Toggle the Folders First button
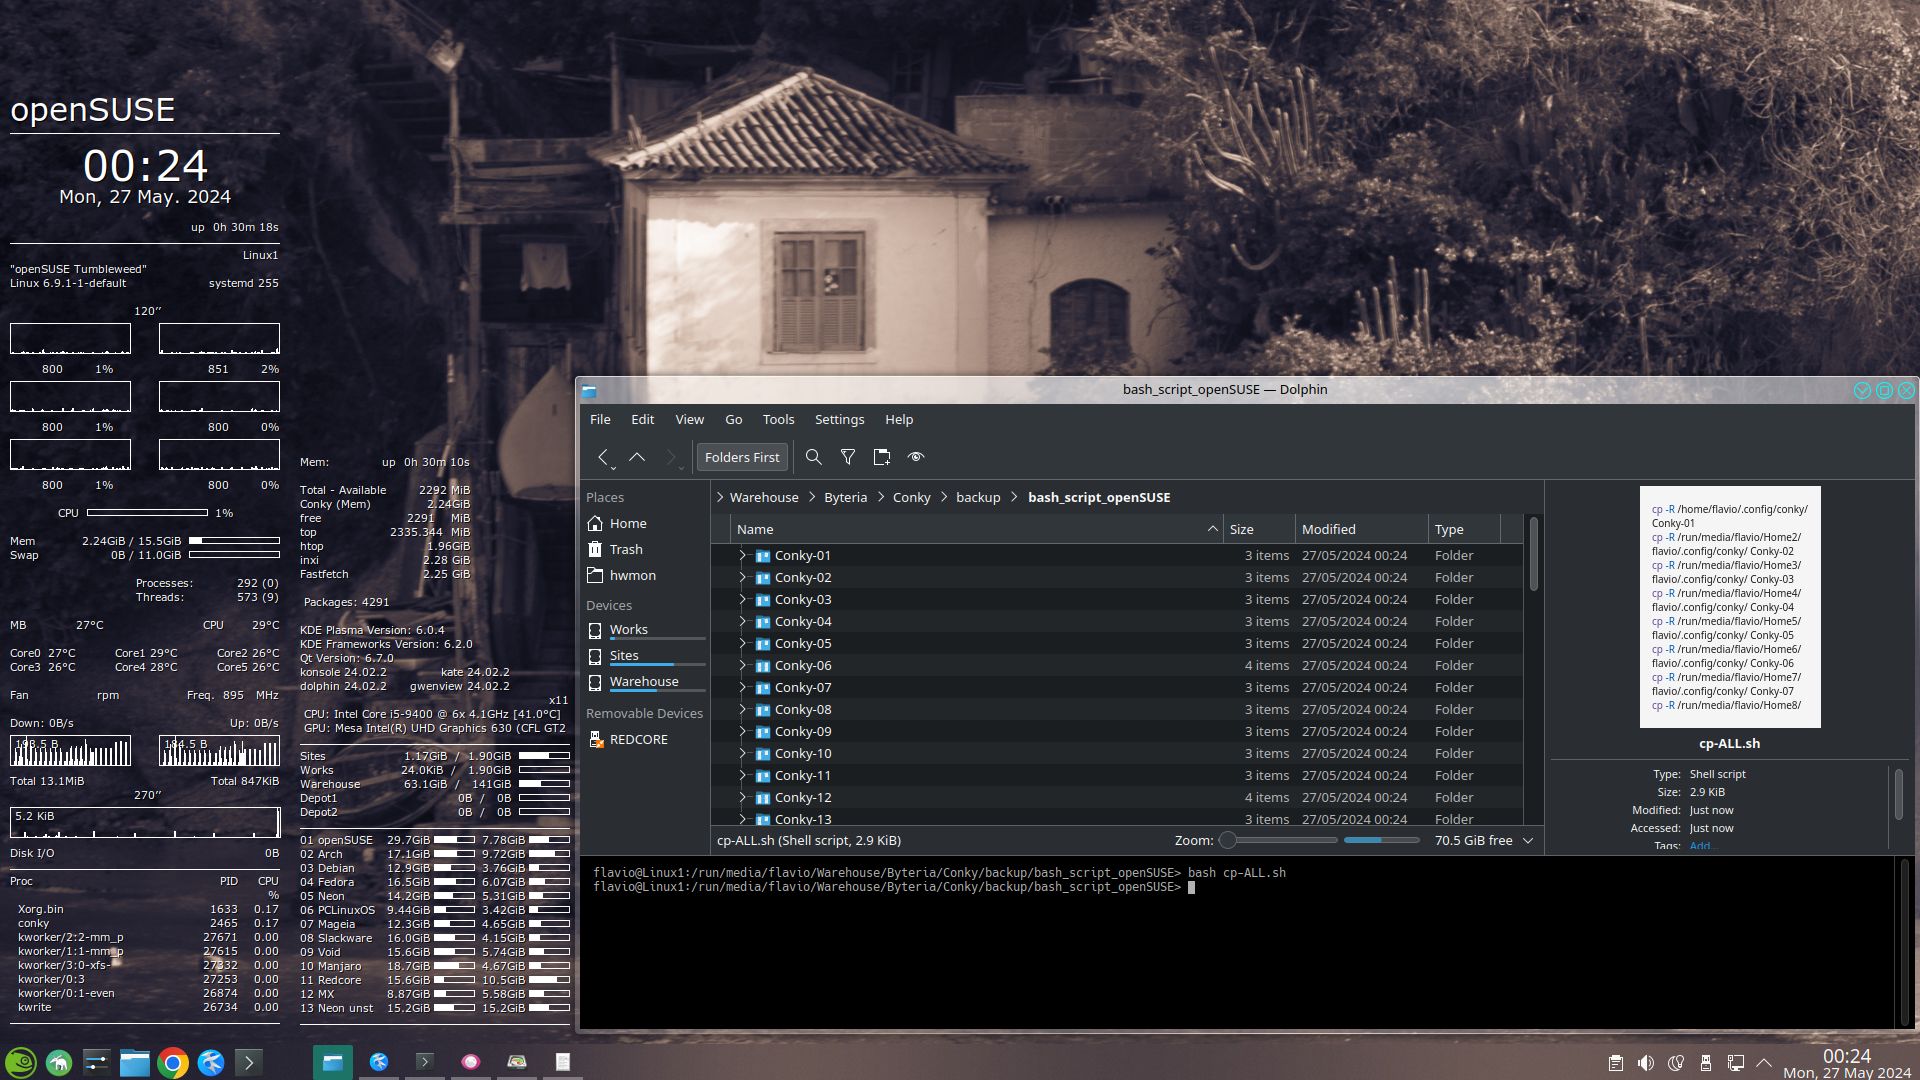Screen dimensions: 1920x1080 click(742, 457)
